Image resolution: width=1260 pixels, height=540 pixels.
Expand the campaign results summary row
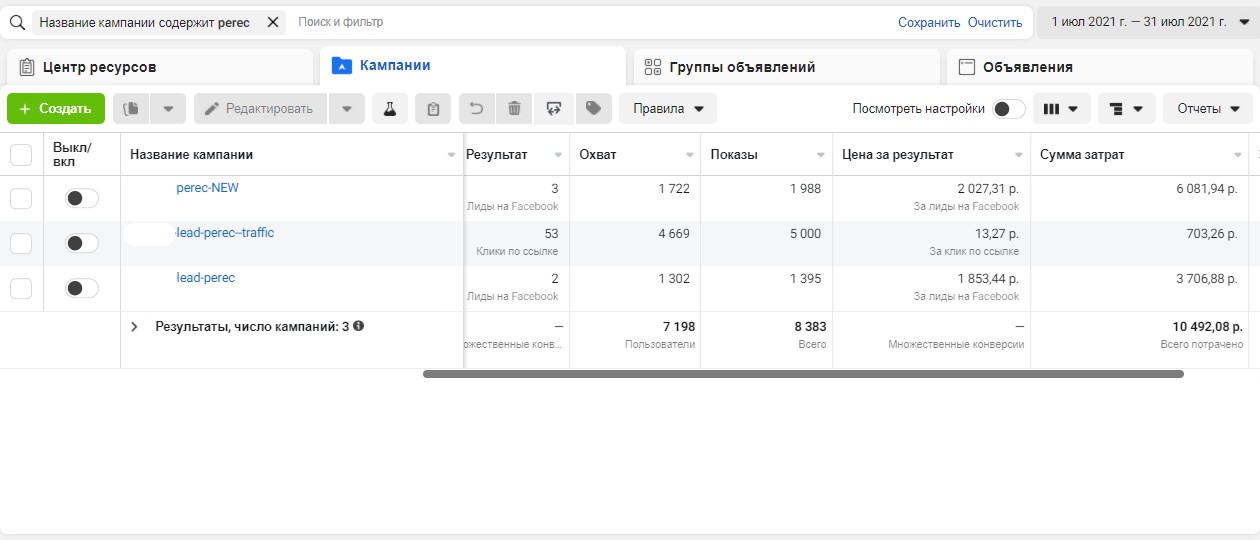[x=134, y=326]
